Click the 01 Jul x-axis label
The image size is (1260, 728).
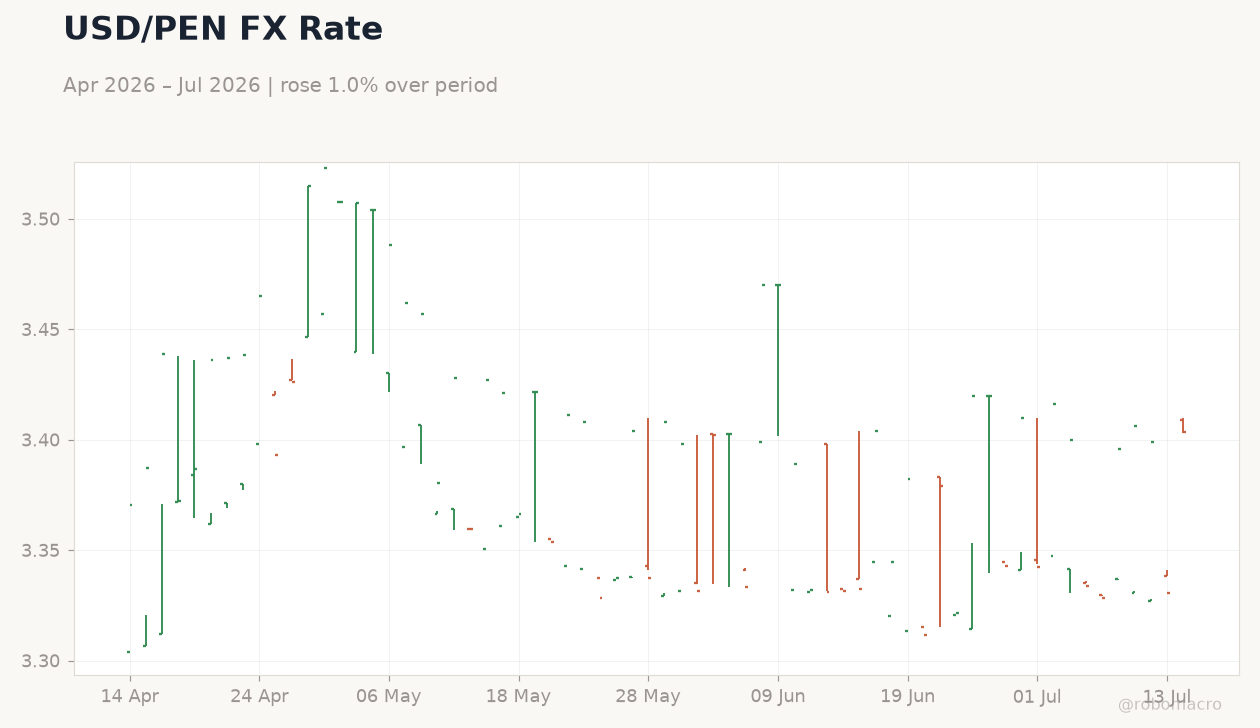[x=1037, y=696]
